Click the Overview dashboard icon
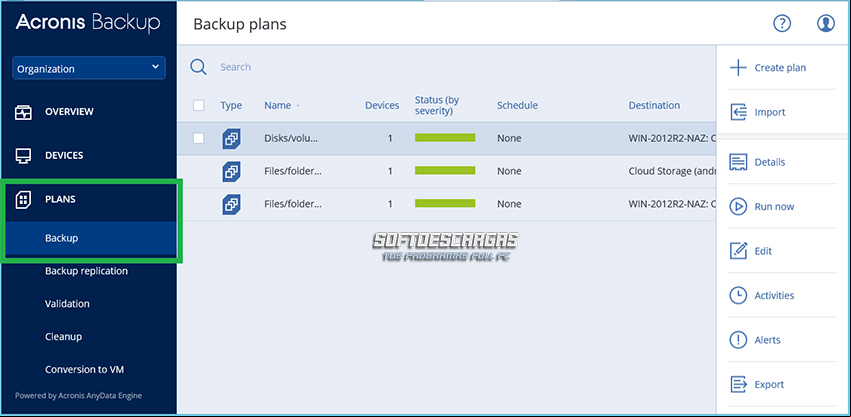This screenshot has width=851, height=417. [x=23, y=112]
